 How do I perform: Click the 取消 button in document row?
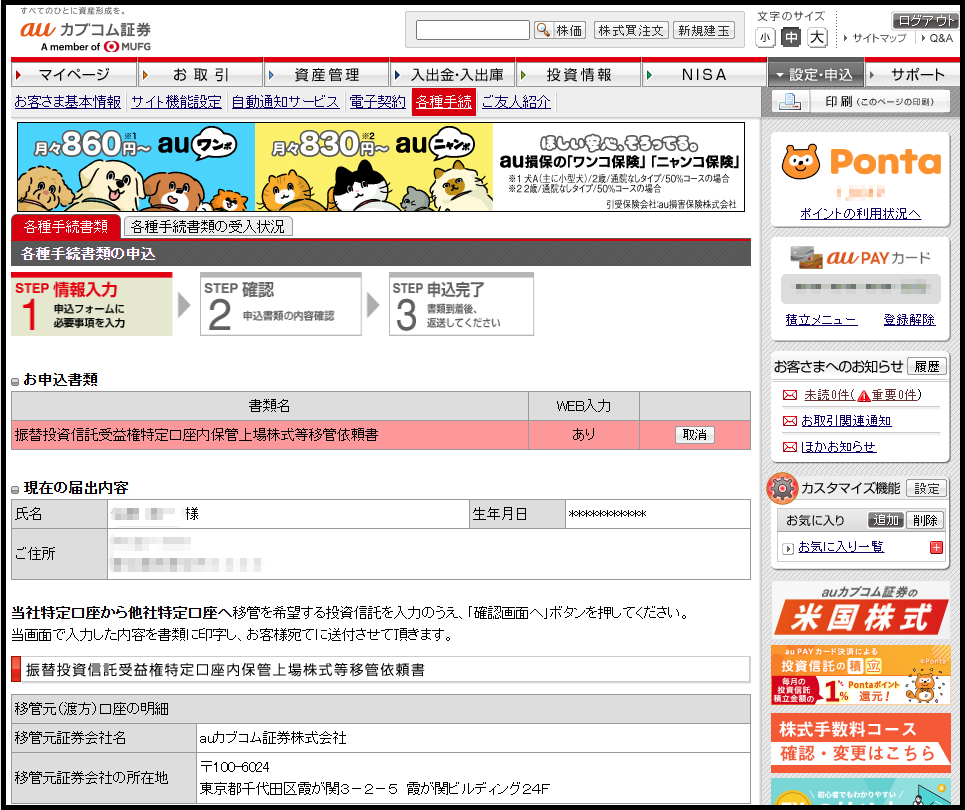(694, 435)
